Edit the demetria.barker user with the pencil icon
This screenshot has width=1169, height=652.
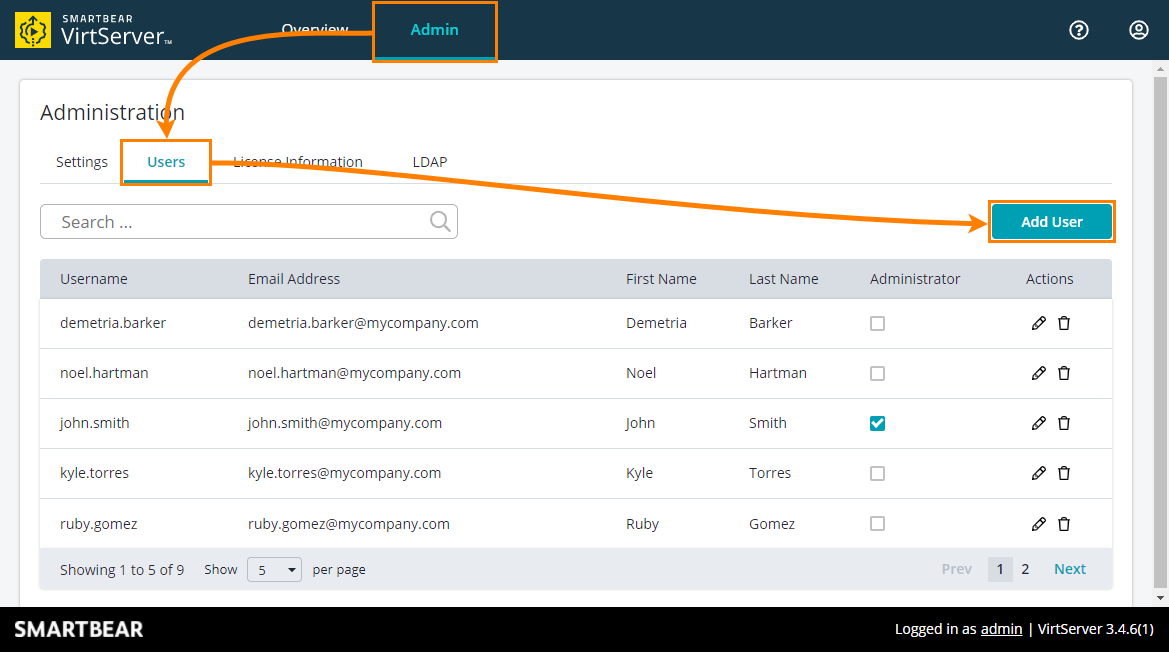click(x=1039, y=323)
